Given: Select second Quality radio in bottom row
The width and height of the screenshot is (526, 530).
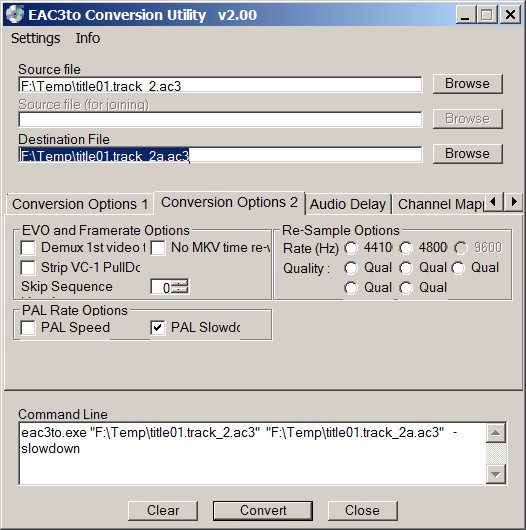Looking at the screenshot, I should 406,288.
